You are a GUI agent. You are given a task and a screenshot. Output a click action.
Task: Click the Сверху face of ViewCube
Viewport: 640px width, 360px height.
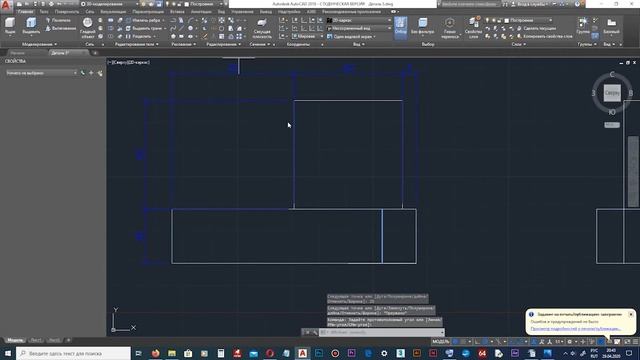(612, 93)
